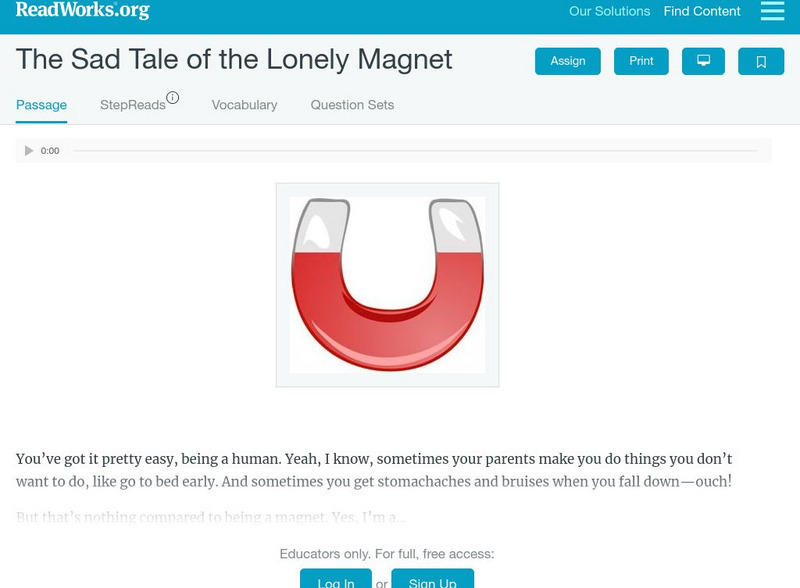The width and height of the screenshot is (800, 588).
Task: Open the Question Sets tab
Action: 351,105
